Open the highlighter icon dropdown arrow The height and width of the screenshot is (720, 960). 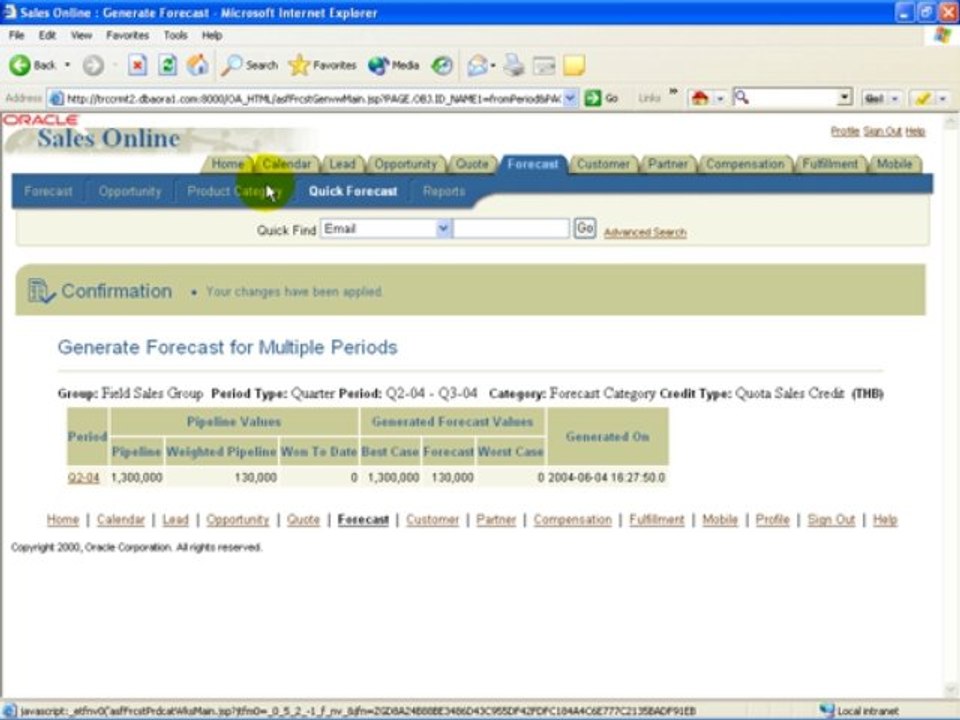point(942,98)
